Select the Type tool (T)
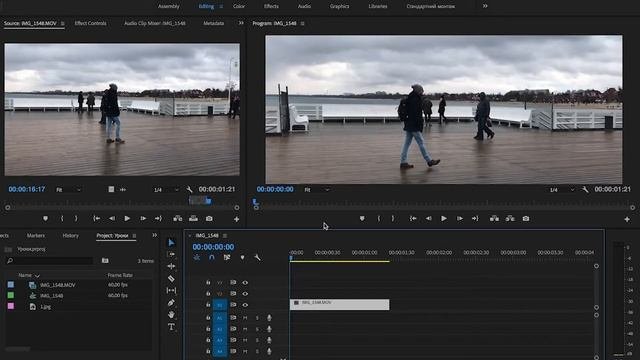The height and width of the screenshot is (360, 640). (x=171, y=327)
